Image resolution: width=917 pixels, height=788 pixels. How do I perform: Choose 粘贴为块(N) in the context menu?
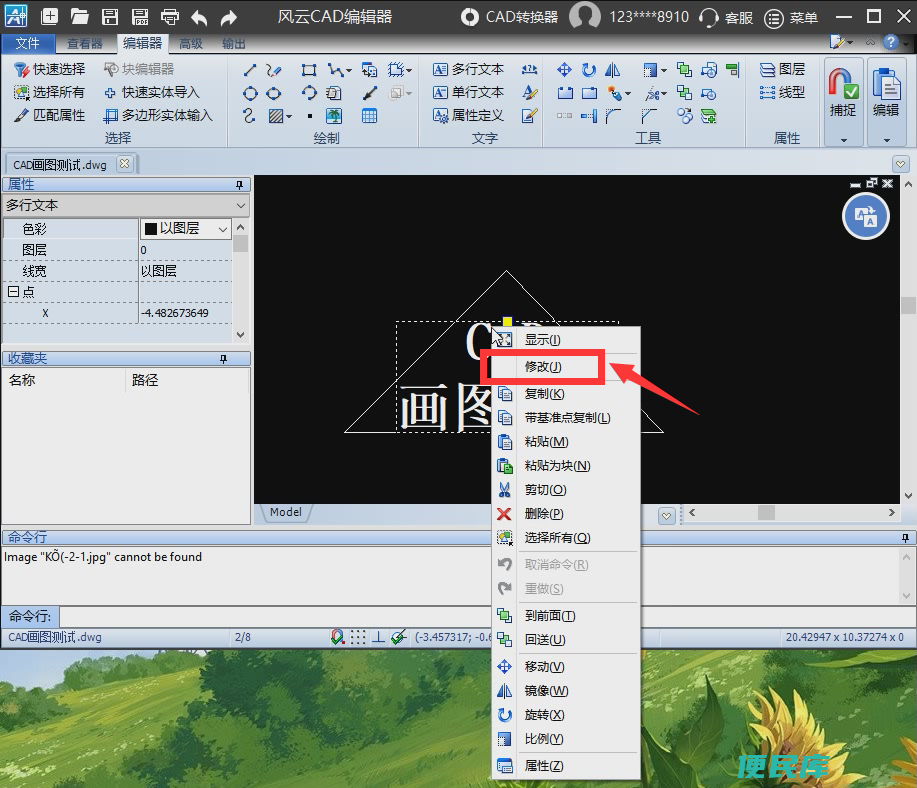coord(566,466)
